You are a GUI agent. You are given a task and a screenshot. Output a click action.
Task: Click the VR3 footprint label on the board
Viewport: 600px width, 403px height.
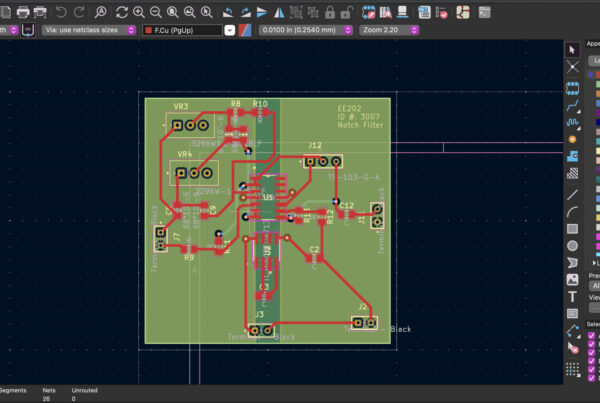click(x=181, y=106)
